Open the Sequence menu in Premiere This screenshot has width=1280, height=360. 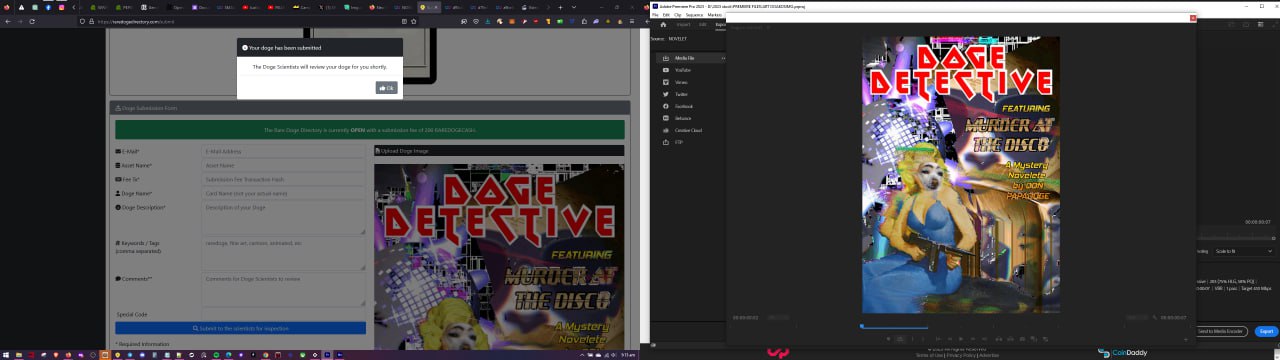[x=694, y=15]
